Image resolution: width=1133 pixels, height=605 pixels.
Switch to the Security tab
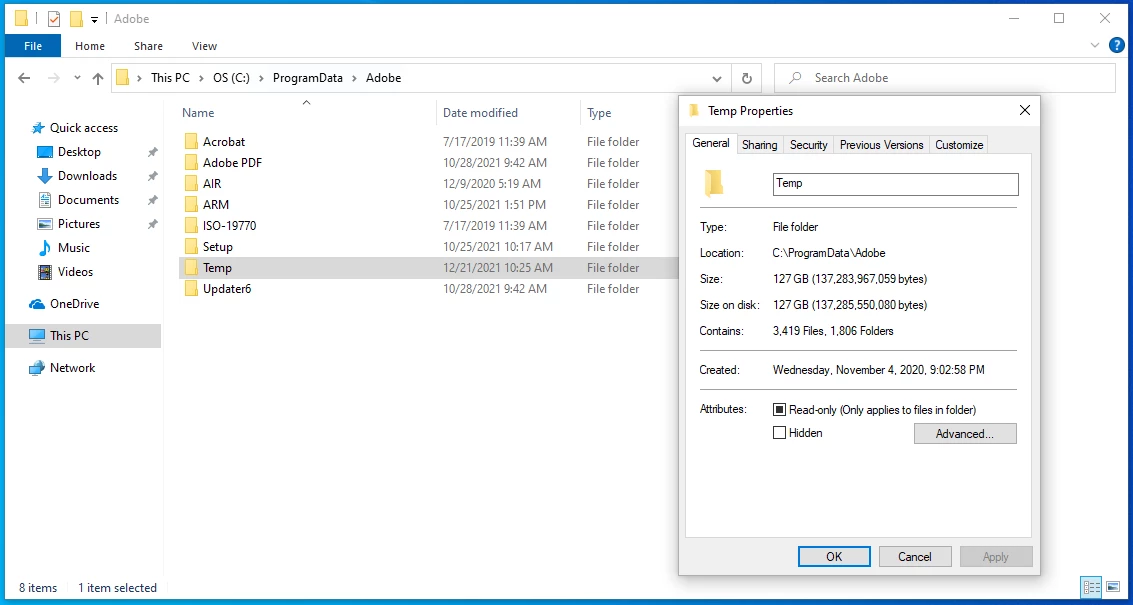(x=809, y=145)
